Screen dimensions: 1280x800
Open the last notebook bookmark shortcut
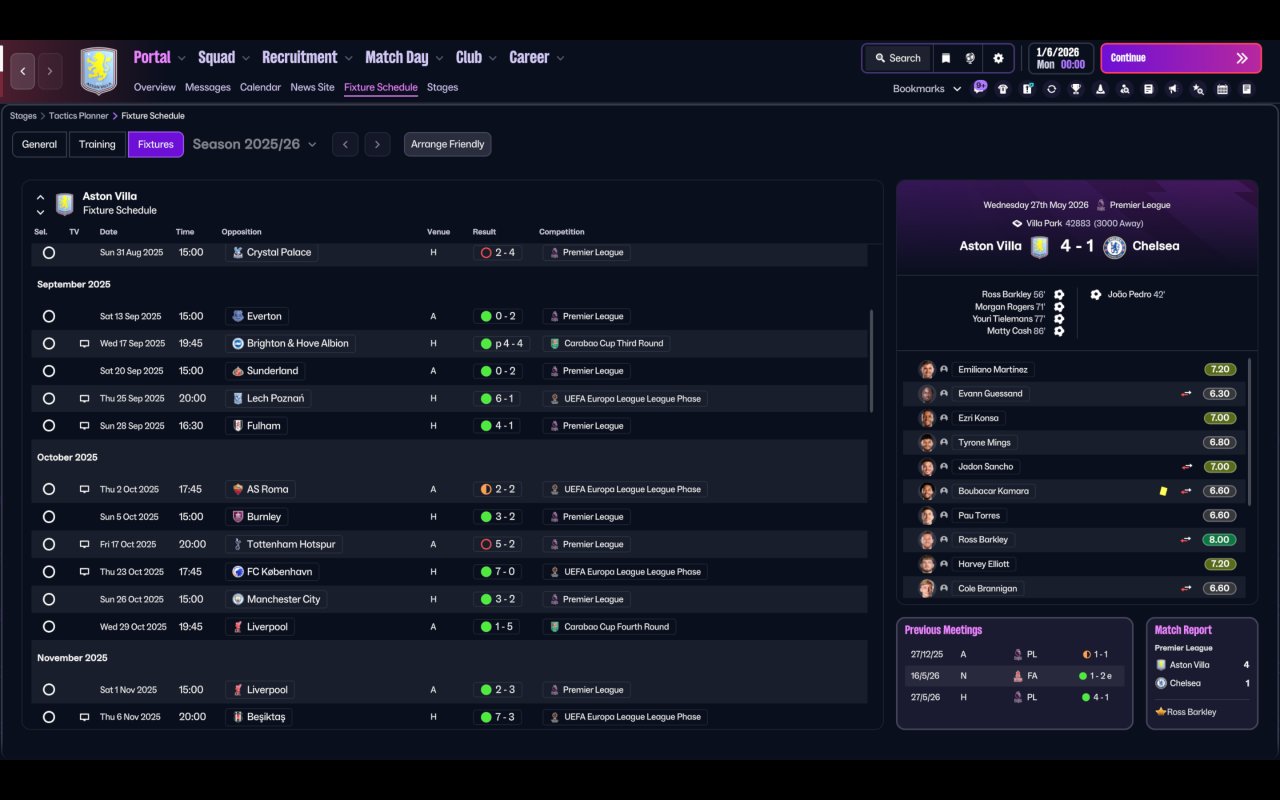coord(1247,89)
